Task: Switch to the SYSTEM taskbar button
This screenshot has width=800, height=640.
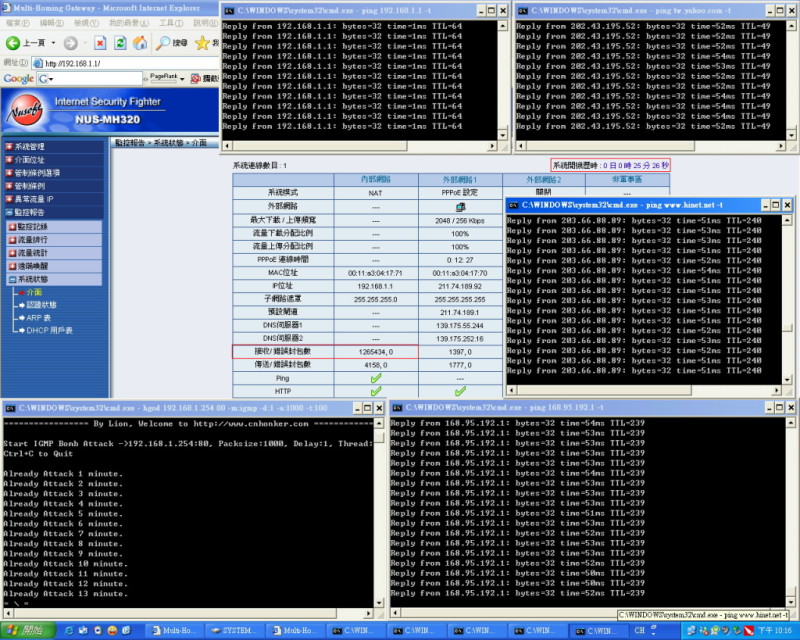Action: point(235,631)
